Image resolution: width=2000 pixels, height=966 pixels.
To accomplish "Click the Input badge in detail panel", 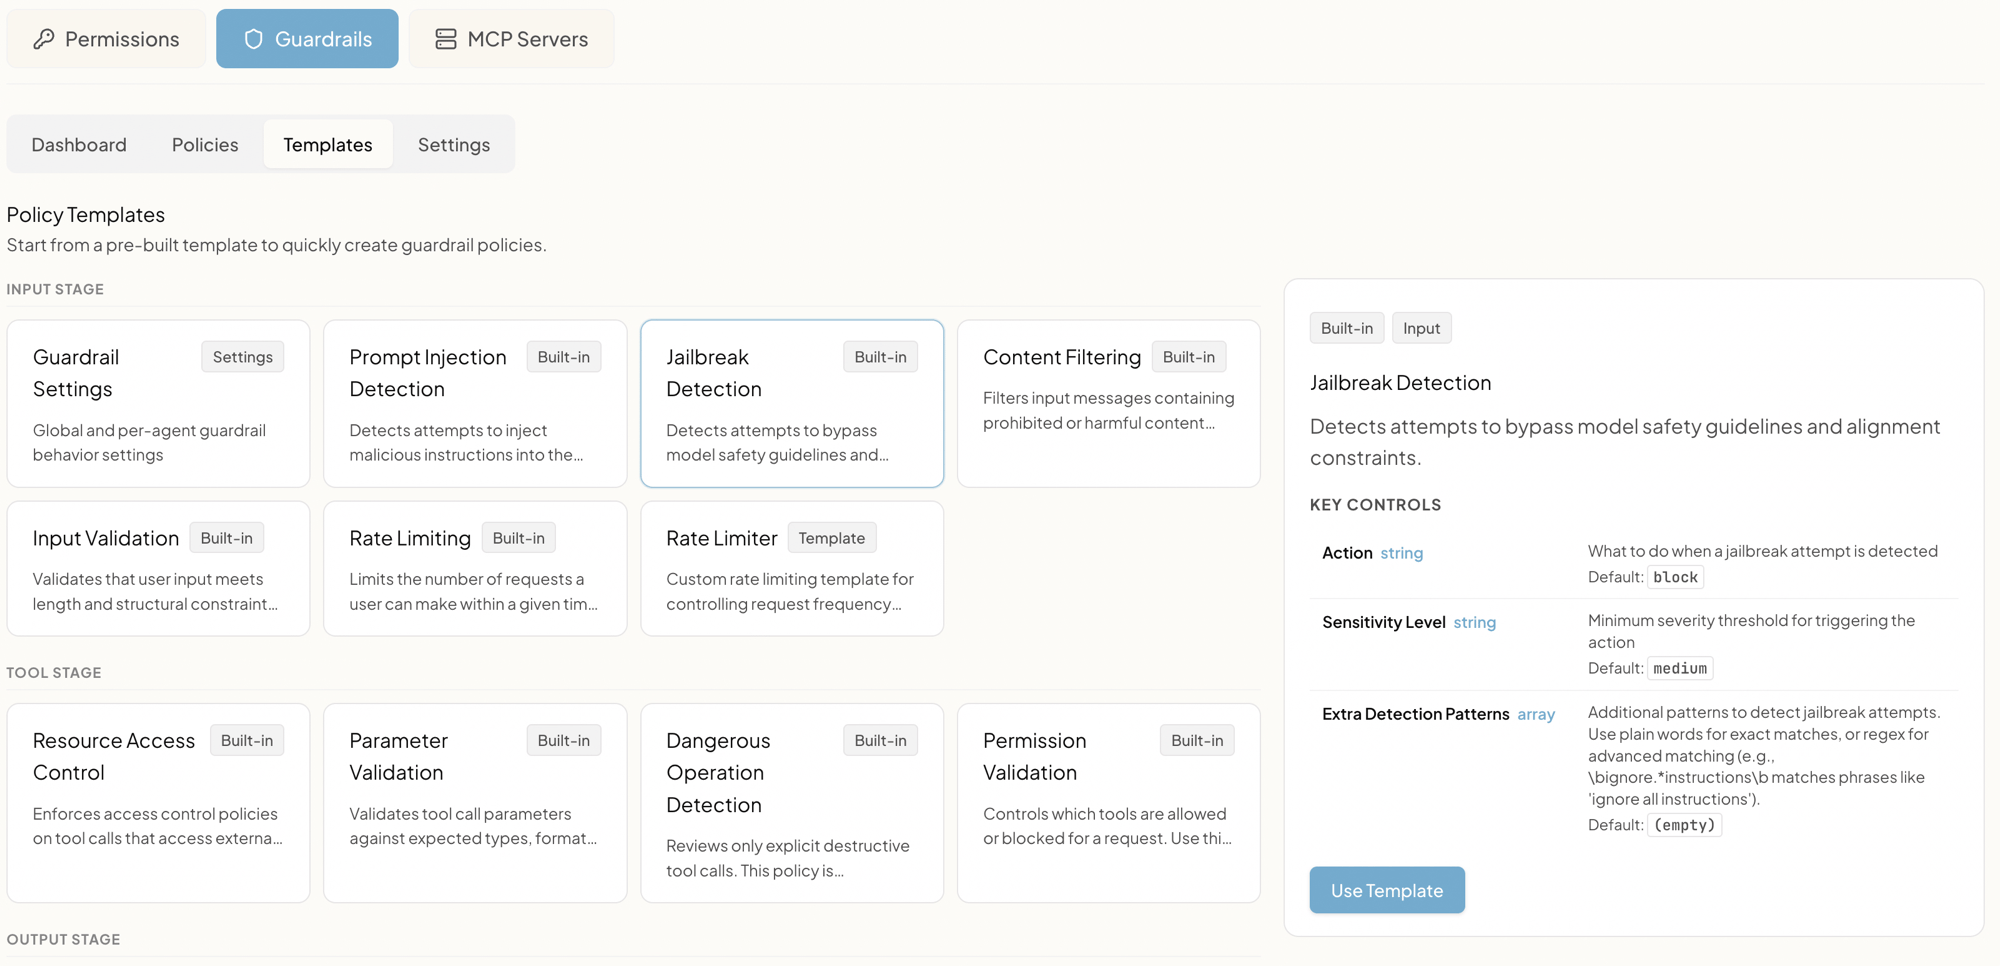I will (x=1421, y=328).
